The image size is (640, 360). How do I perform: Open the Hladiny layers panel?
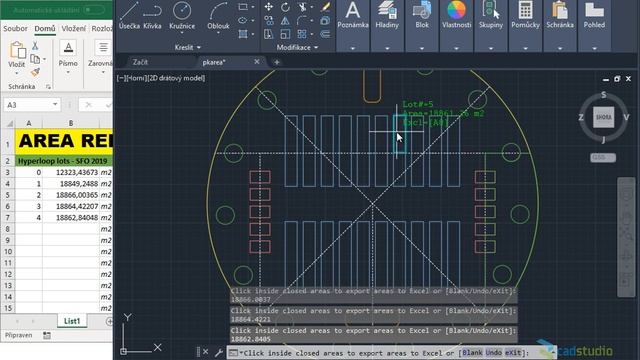coord(387,25)
